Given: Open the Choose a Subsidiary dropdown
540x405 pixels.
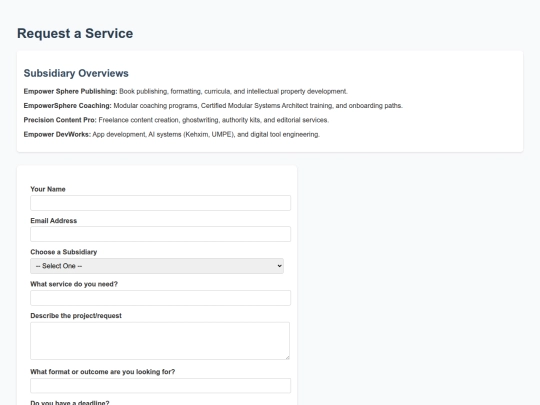Looking at the screenshot, I should pyautogui.click(x=157, y=266).
